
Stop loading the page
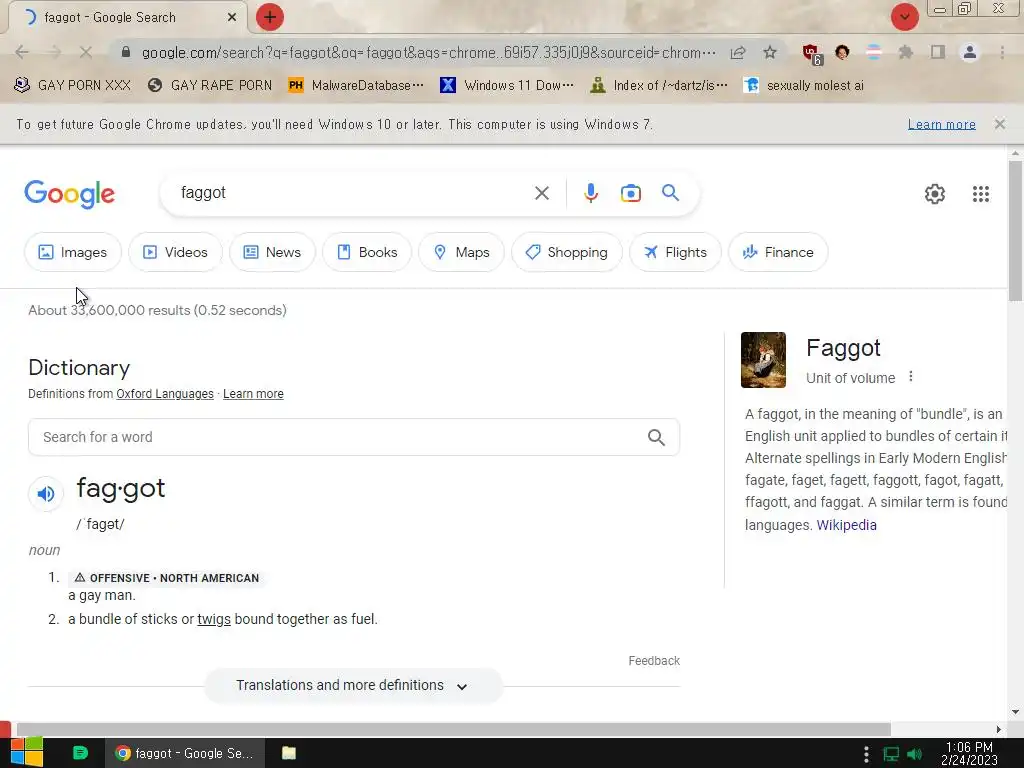(x=86, y=52)
